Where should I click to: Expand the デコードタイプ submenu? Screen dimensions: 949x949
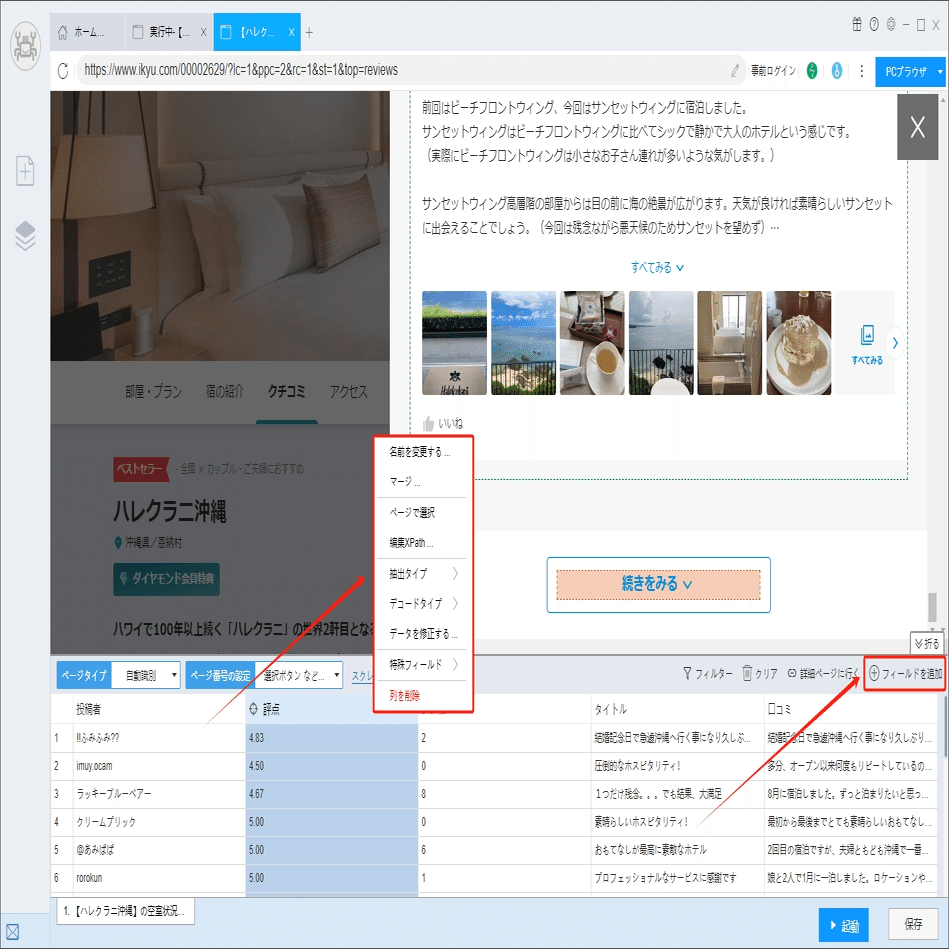click(422, 603)
